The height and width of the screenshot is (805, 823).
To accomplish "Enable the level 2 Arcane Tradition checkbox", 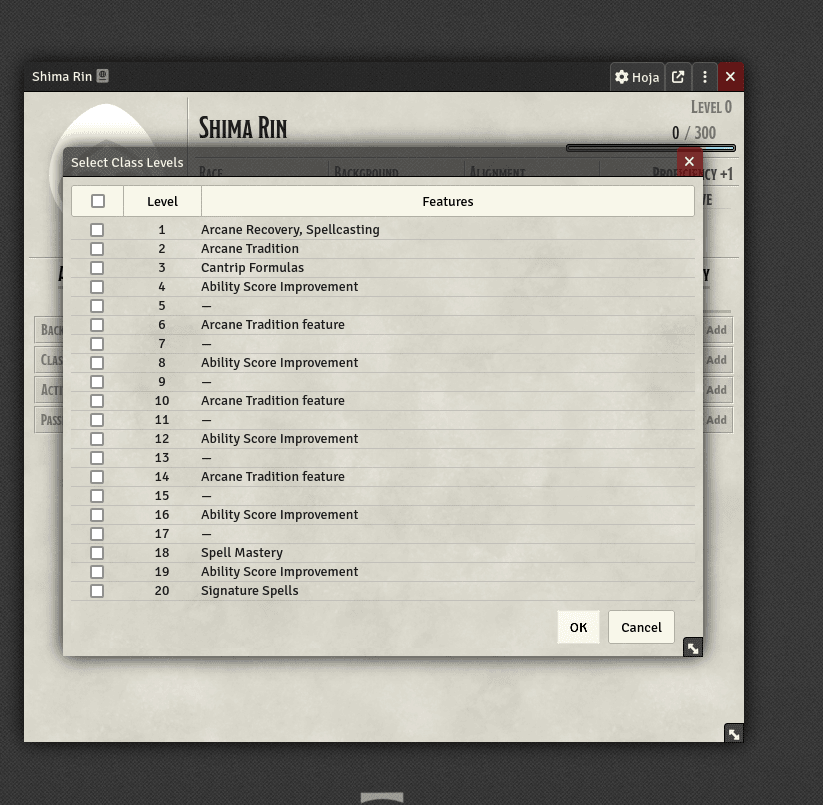I will tap(97, 249).
